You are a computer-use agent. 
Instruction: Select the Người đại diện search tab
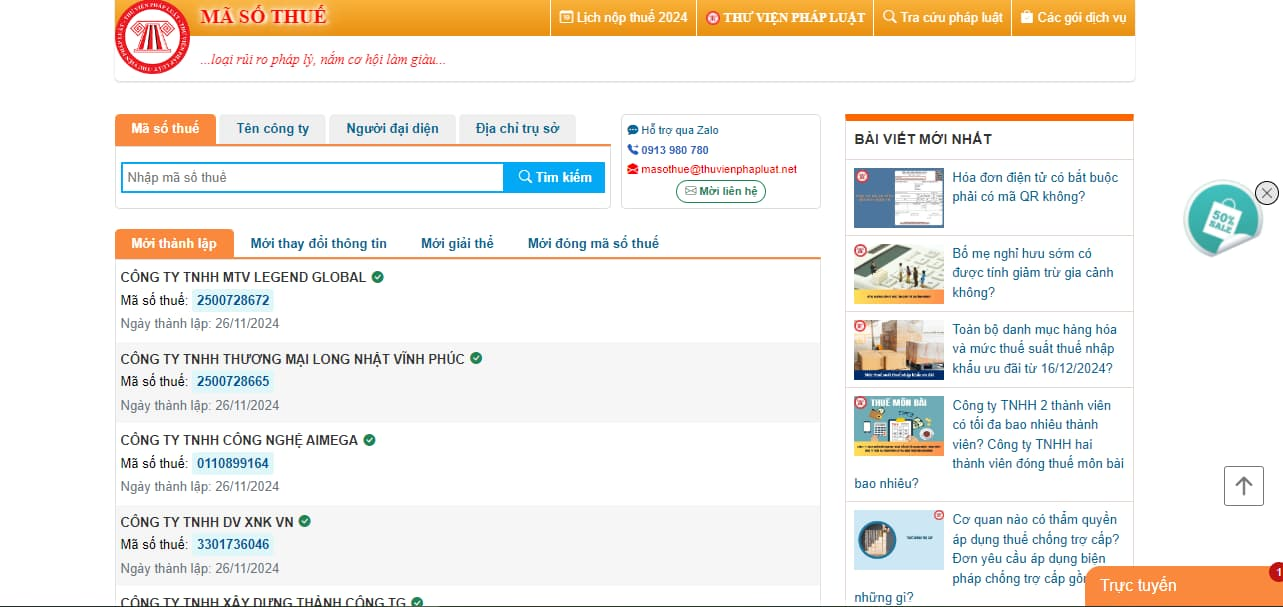coord(392,129)
